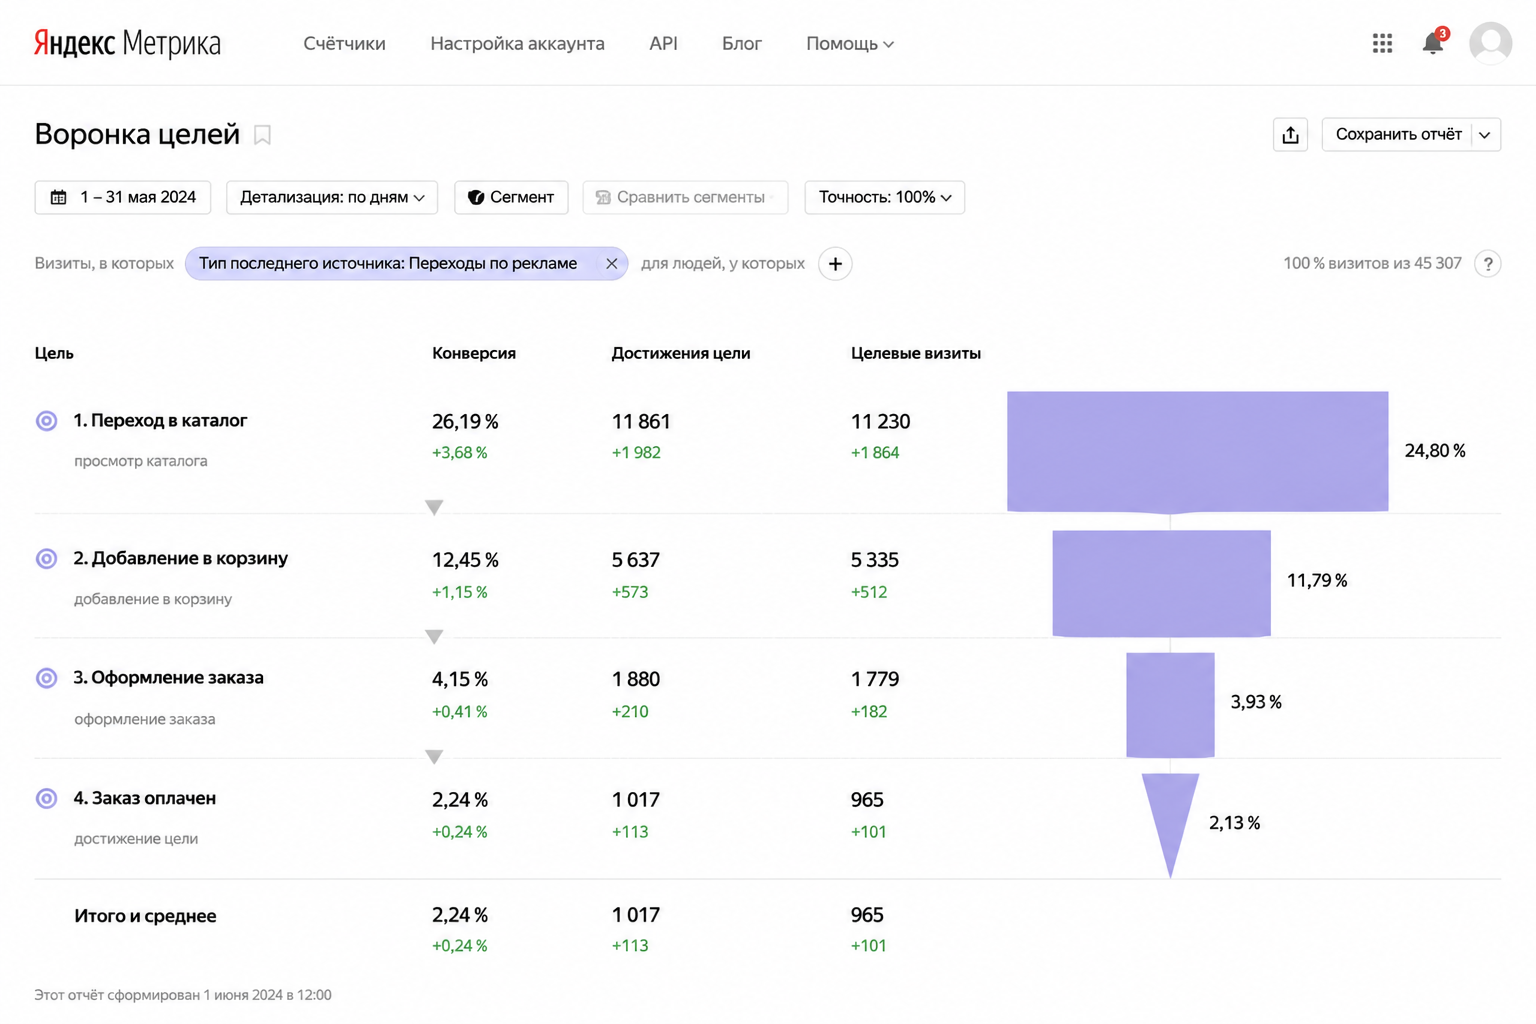This screenshot has width=1536, height=1024.
Task: Remove the Переходы по рекламе filter
Action: click(611, 264)
